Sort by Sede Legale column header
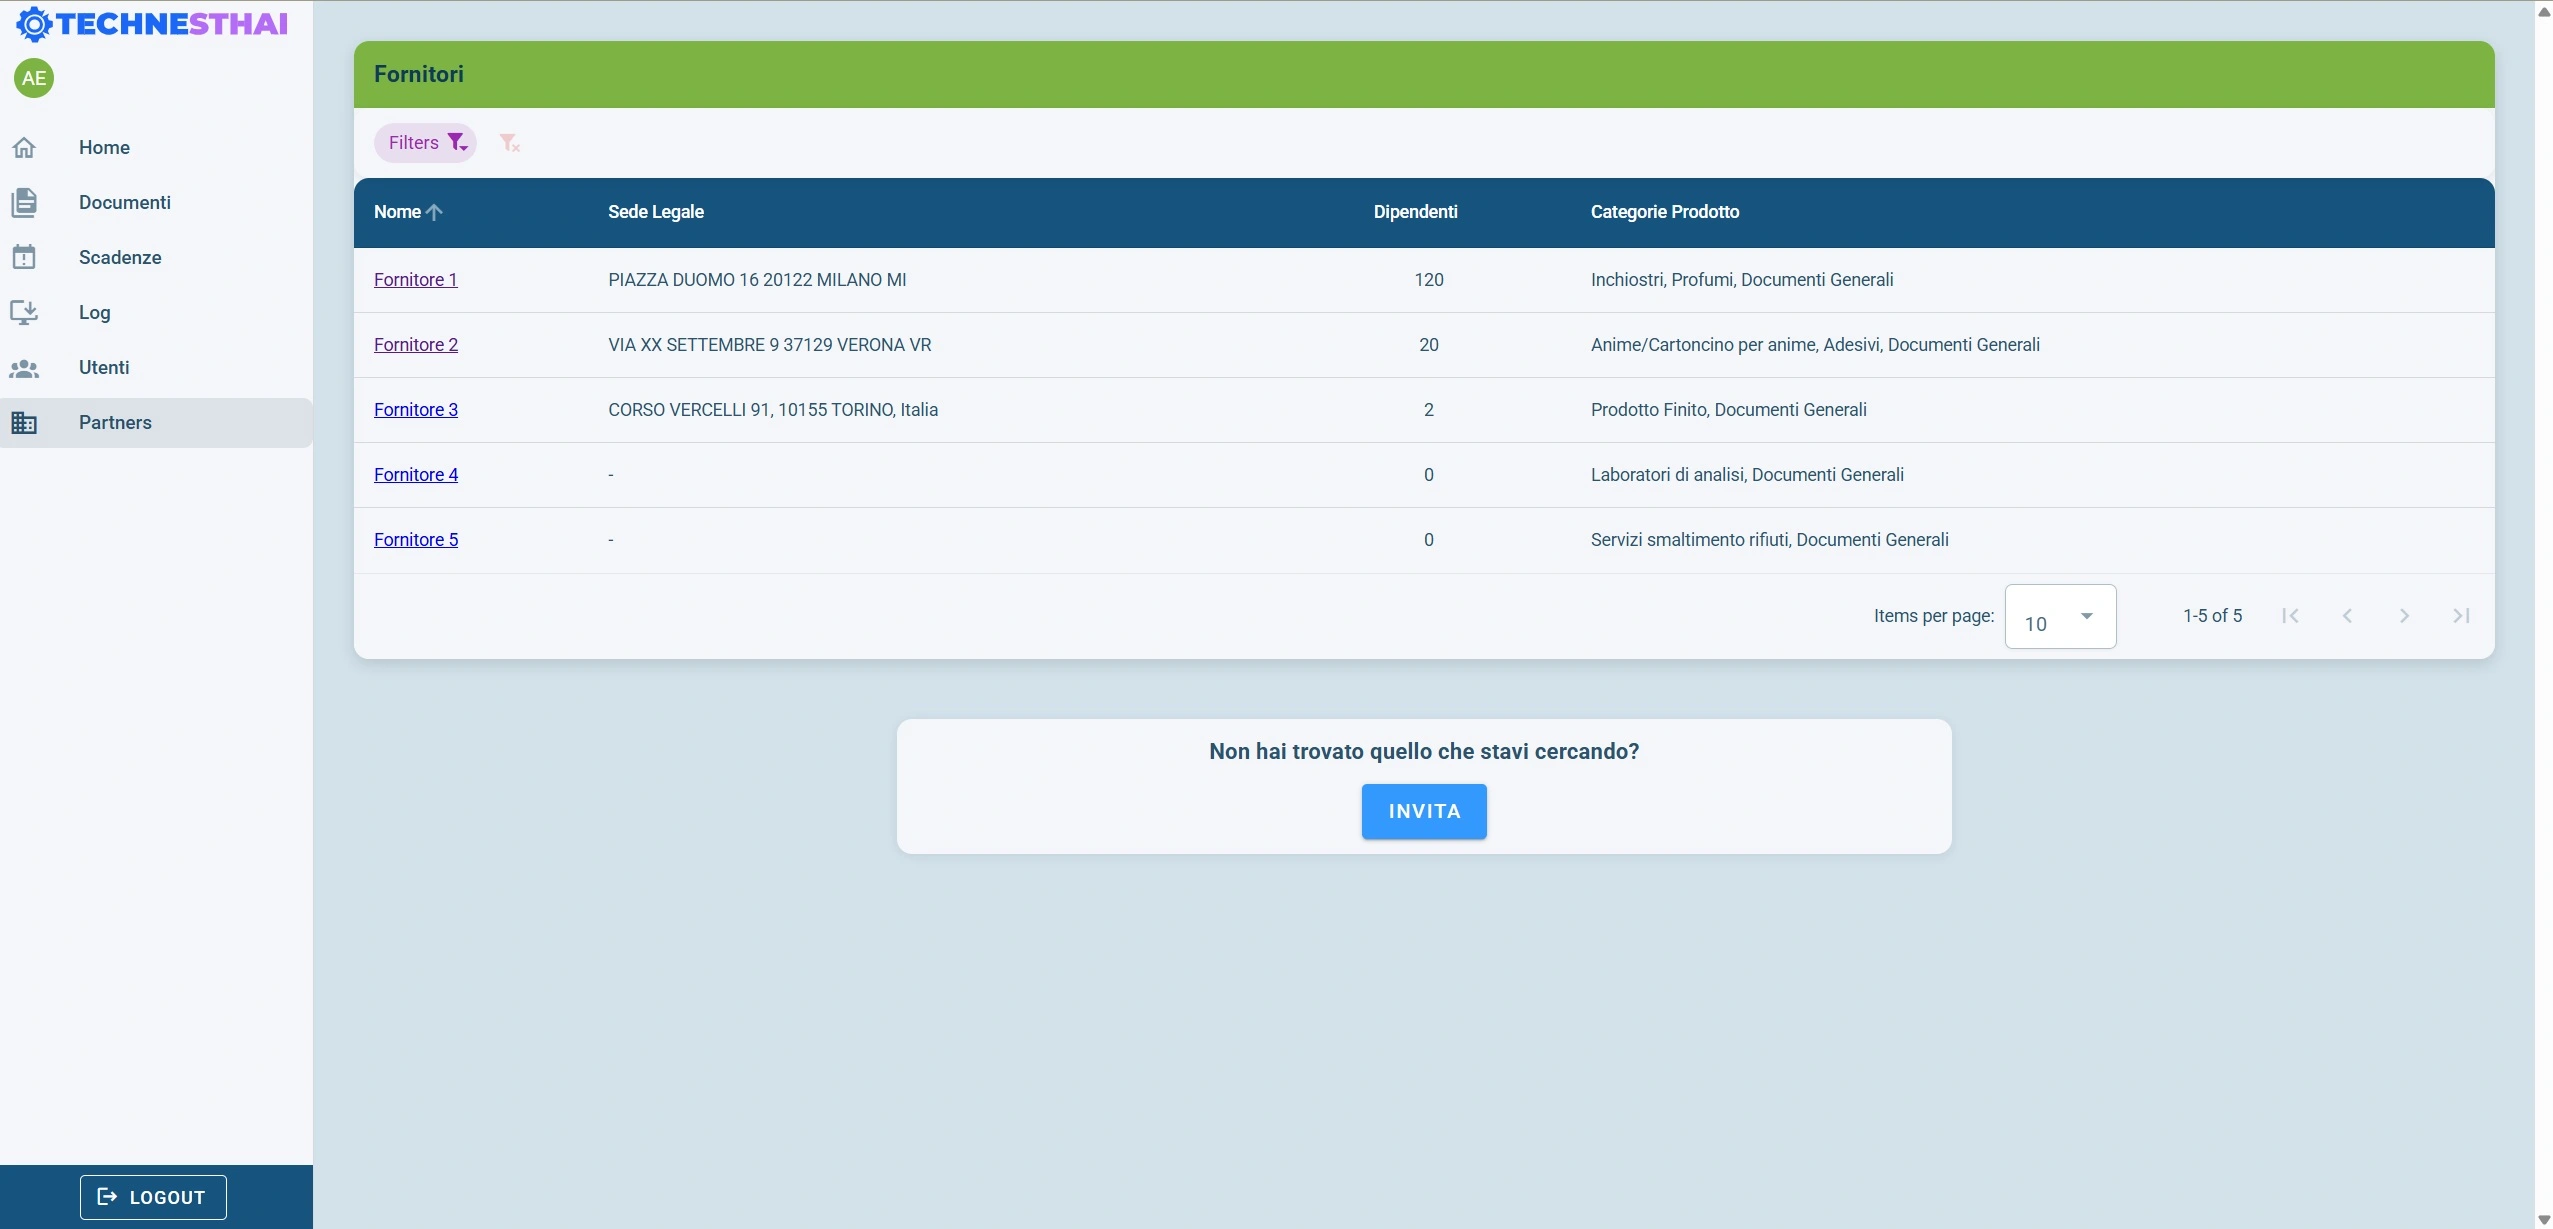The width and height of the screenshot is (2553, 1229). (x=655, y=212)
